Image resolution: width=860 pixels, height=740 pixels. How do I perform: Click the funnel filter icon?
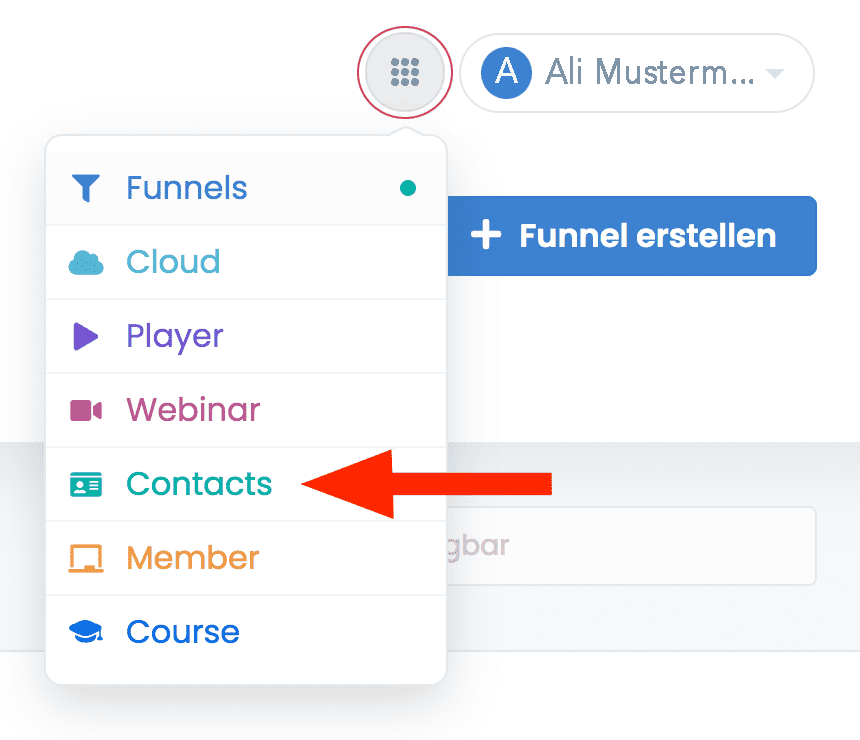click(x=86, y=188)
